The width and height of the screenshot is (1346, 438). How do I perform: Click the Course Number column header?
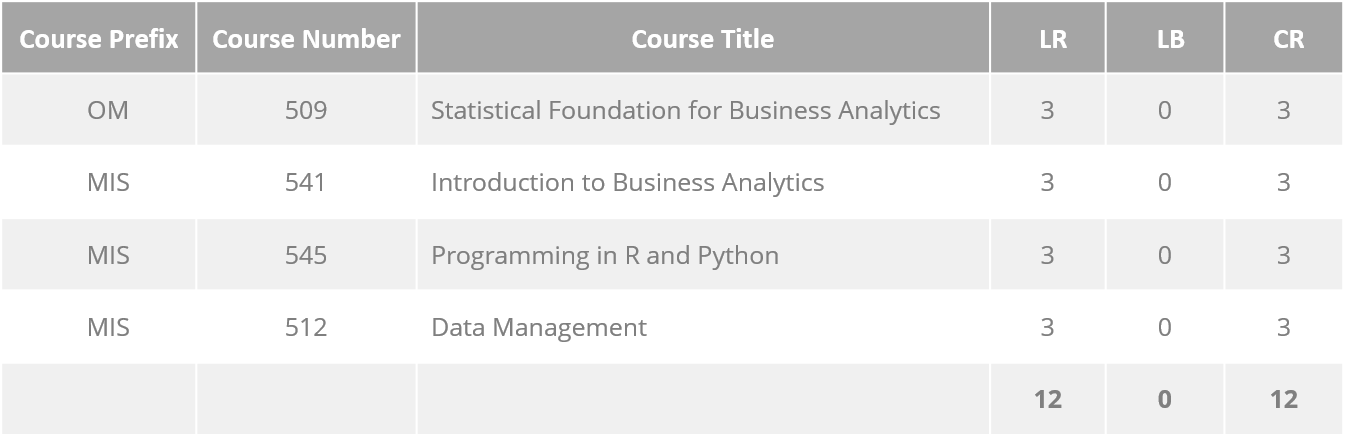(x=306, y=39)
